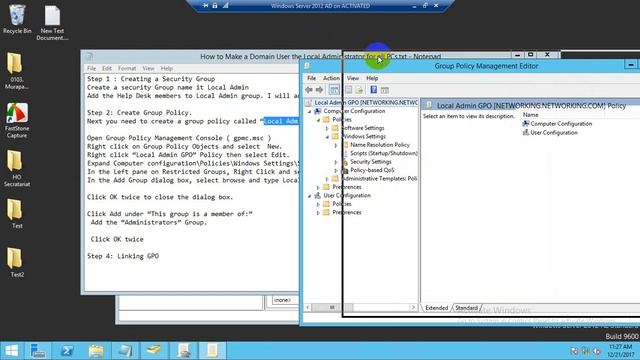
Task: Expand Security Settings tree node
Action: (x=336, y=162)
